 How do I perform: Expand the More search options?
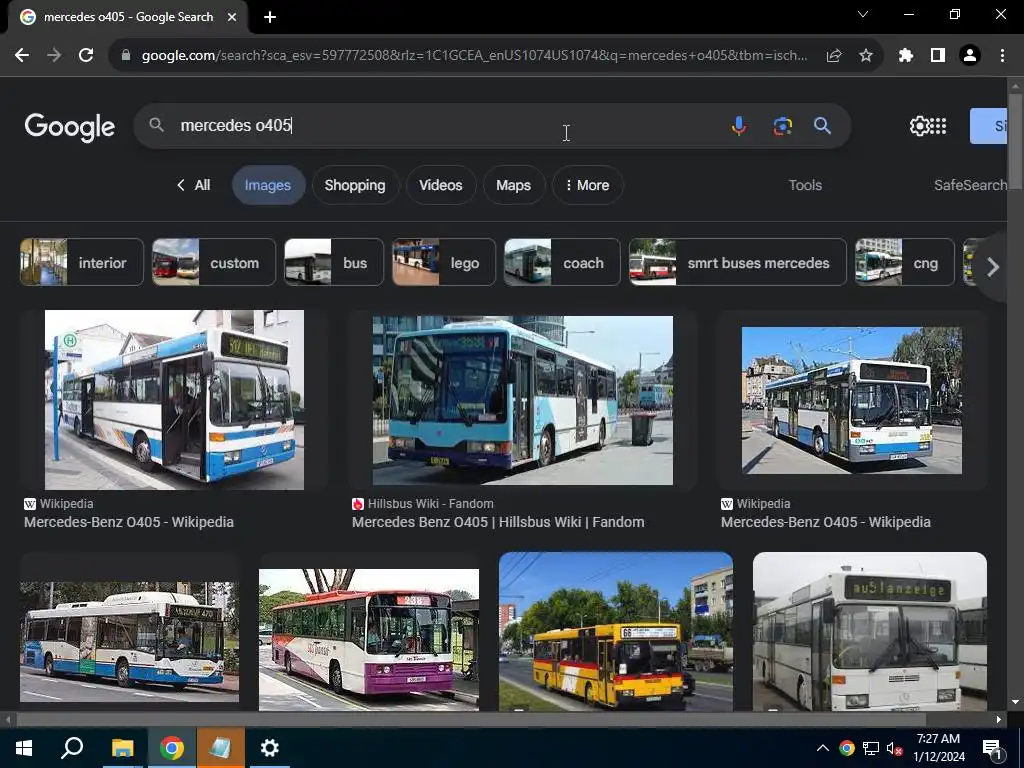tap(587, 185)
